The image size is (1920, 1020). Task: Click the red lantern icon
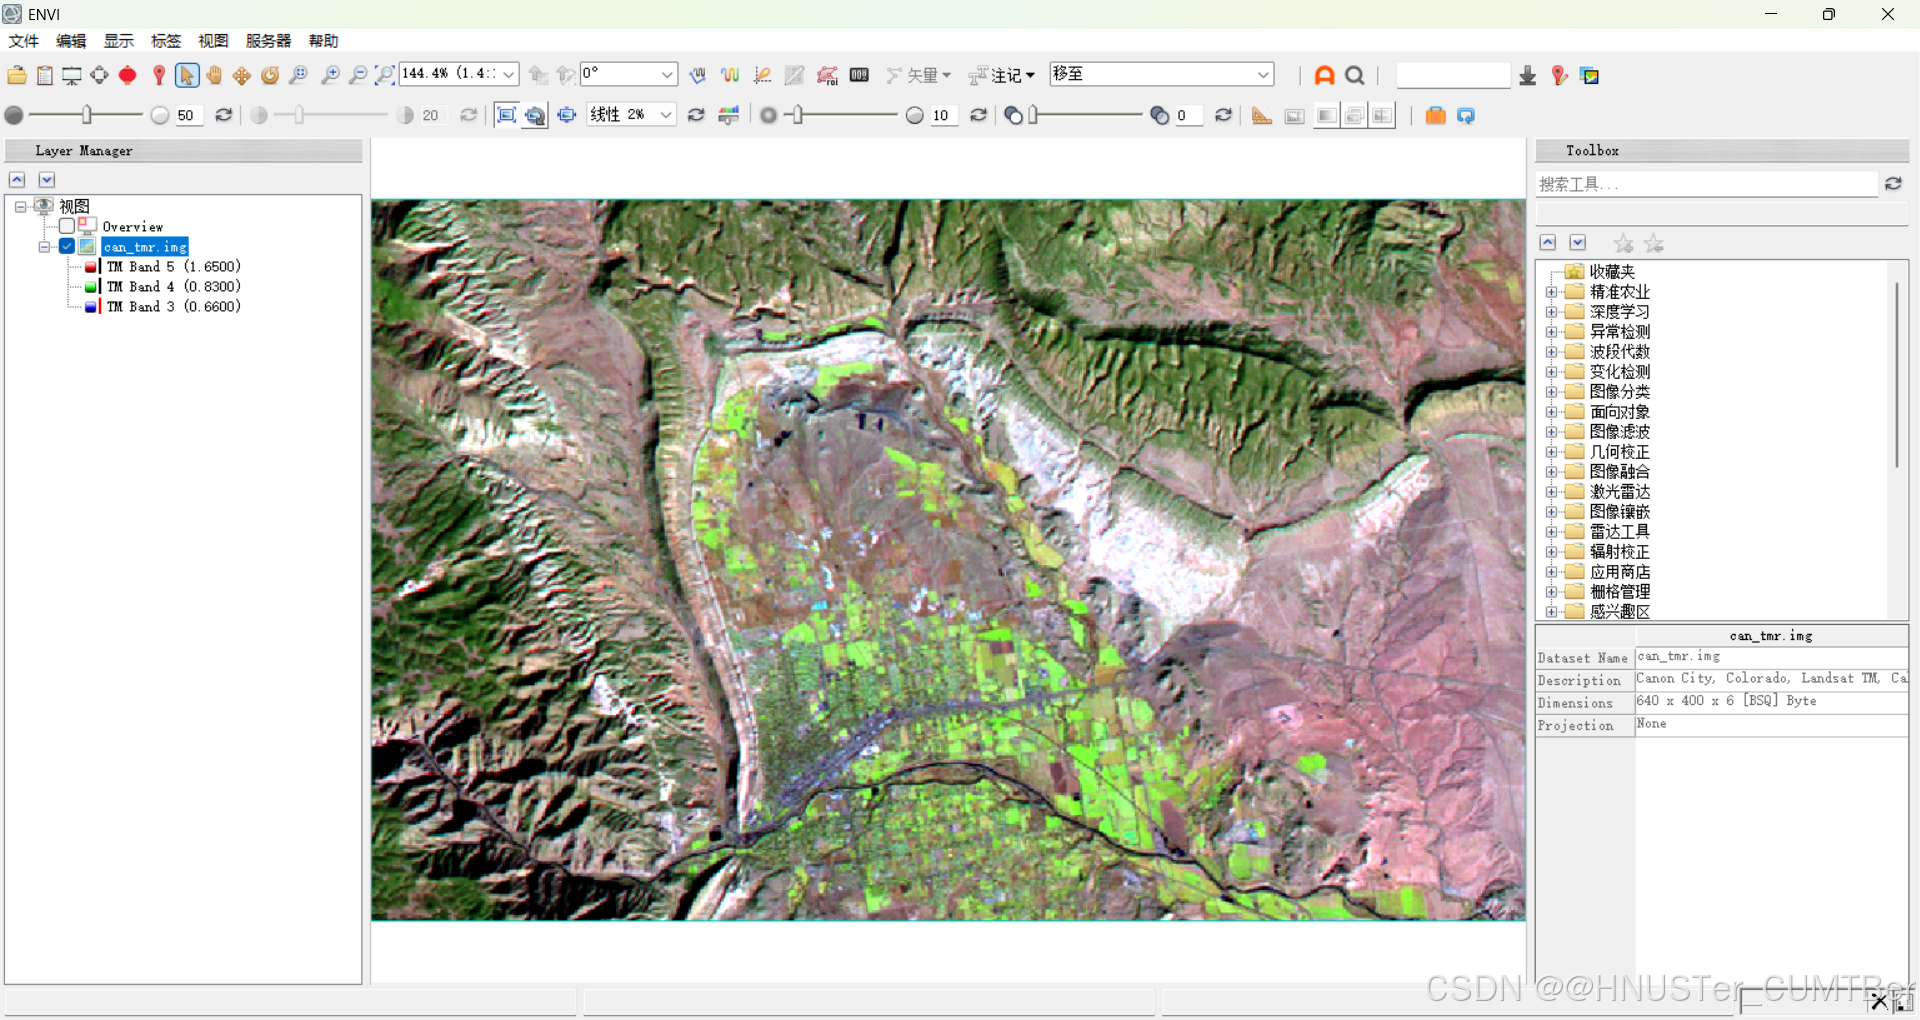[127, 75]
